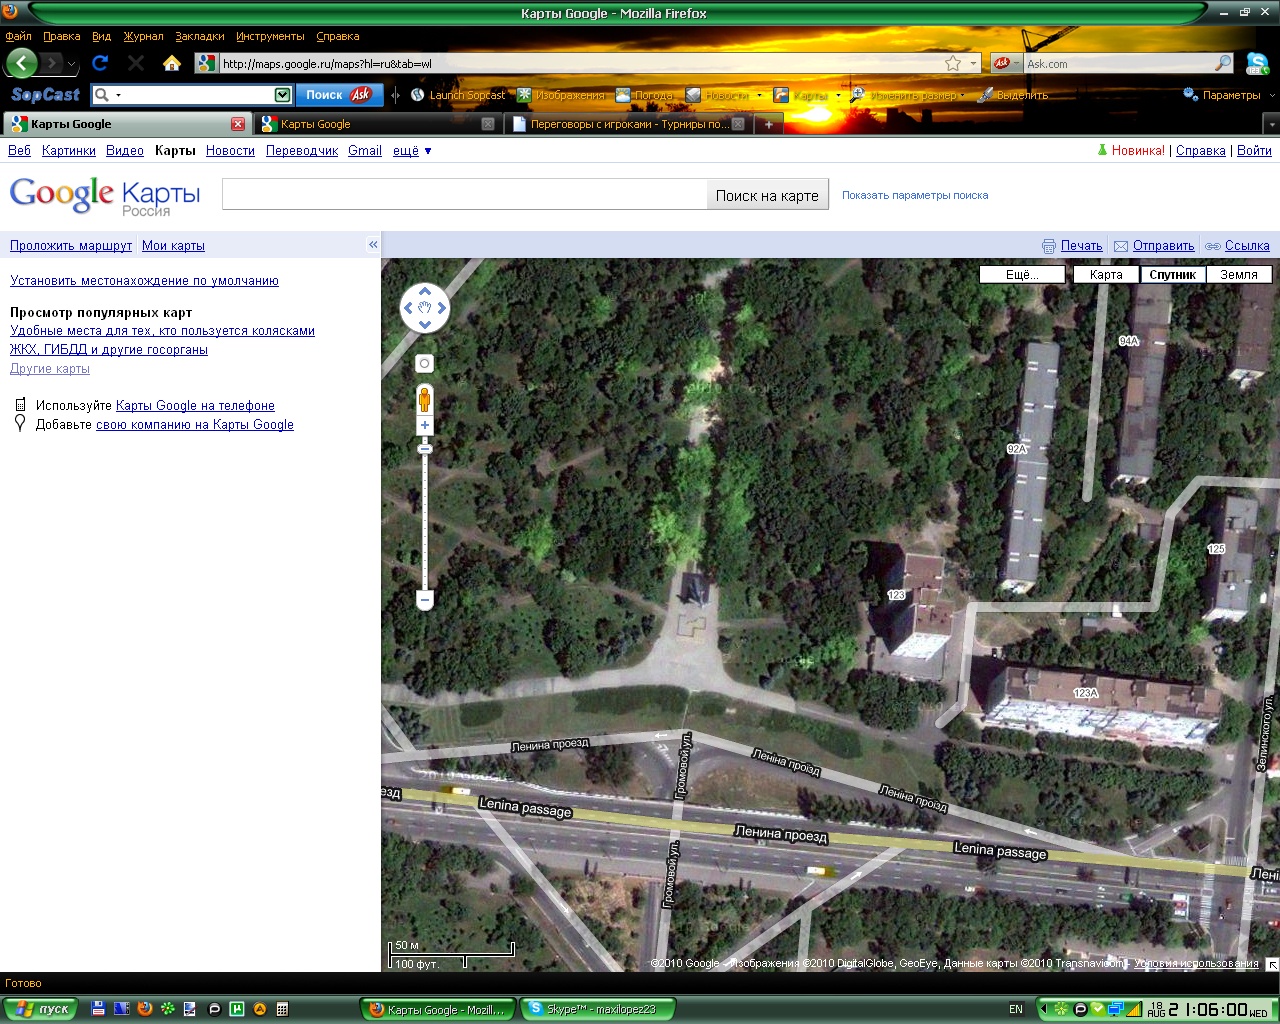1280x1024 pixels.
Task: Click the SopCast logo in the toolbar
Action: tap(45, 95)
